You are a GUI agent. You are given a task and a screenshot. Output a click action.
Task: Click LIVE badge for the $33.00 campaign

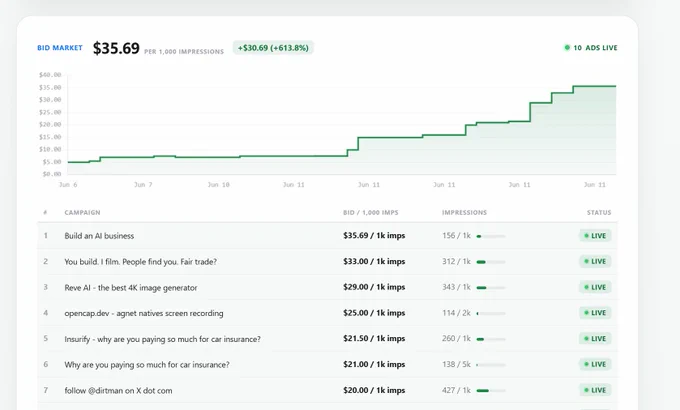tap(595, 261)
